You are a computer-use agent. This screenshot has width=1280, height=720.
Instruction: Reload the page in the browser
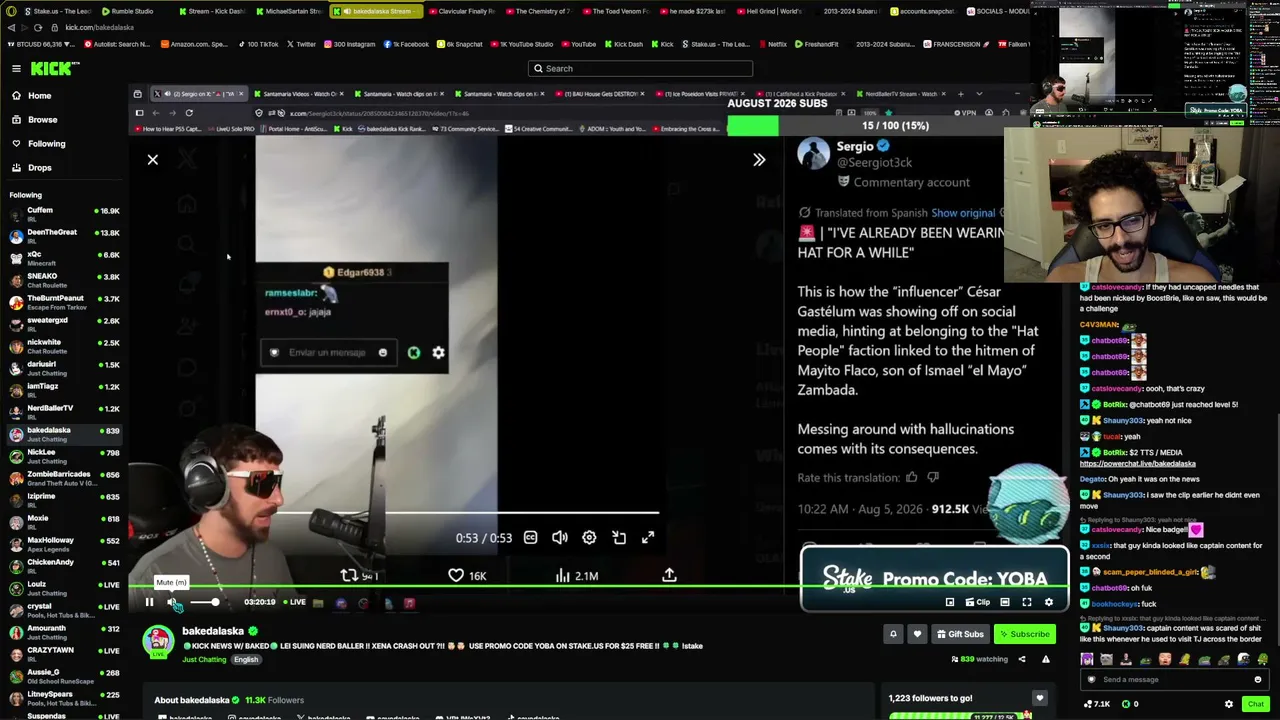[x=38, y=28]
